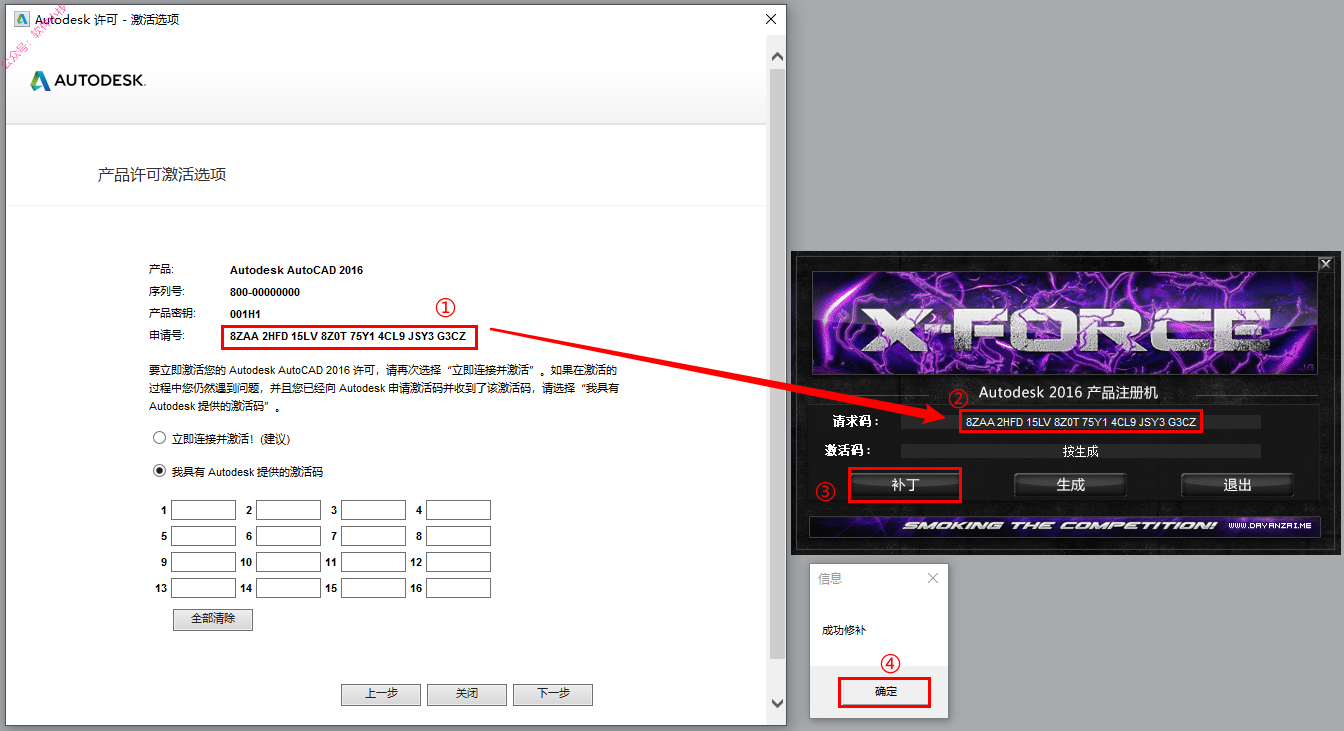Click the 请求码 field in X-Force keygen
Image resolution: width=1344 pixels, height=731 pixels.
(1080, 422)
